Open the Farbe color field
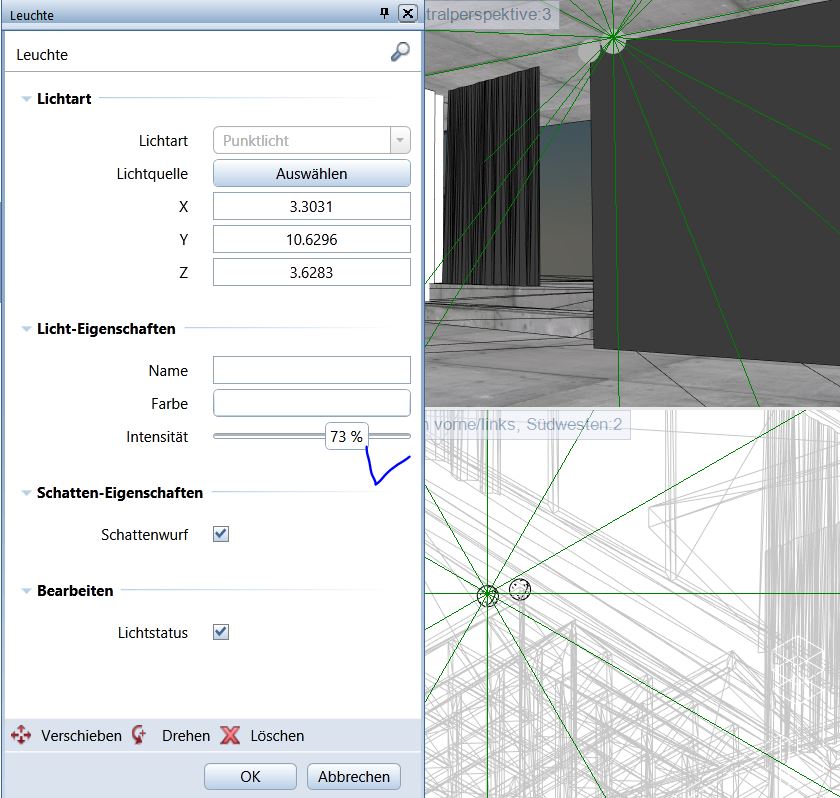The width and height of the screenshot is (840, 798). pyautogui.click(x=311, y=403)
